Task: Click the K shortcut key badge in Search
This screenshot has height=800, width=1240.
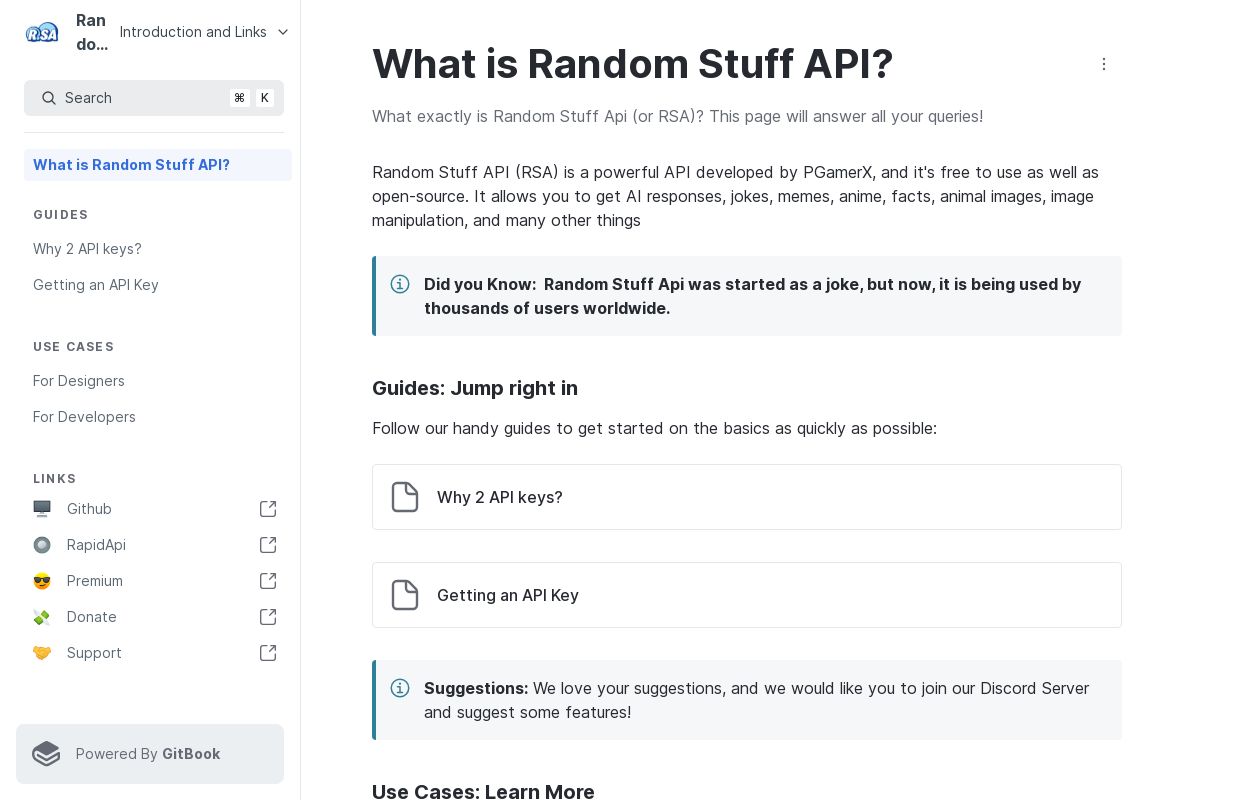Action: pyautogui.click(x=265, y=98)
